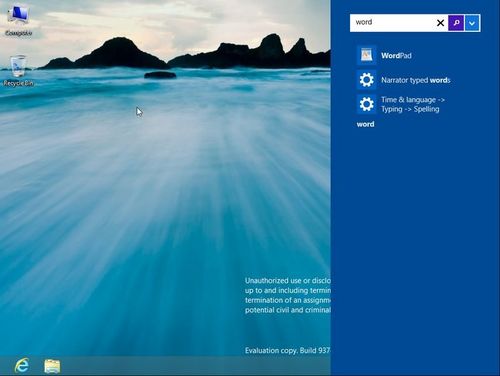Open Time & language Typing Spelling result
The image size is (500, 376).
(x=413, y=104)
